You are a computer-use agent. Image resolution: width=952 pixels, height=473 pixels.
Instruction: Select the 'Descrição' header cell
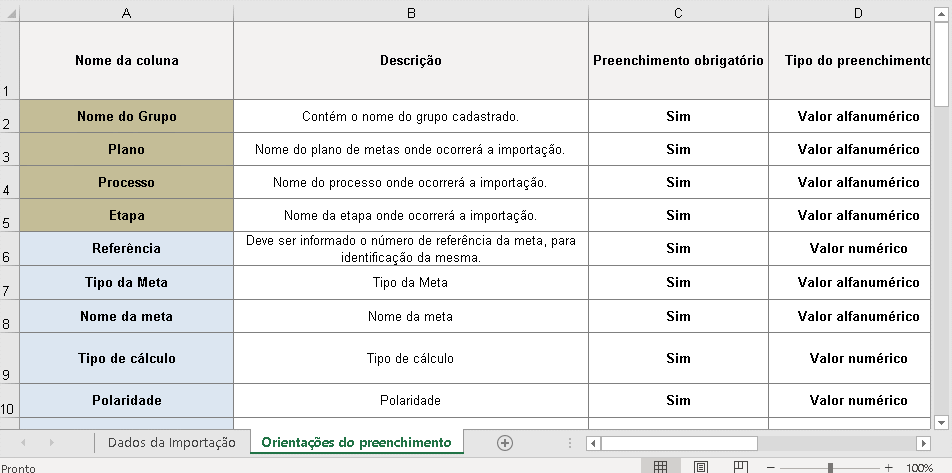coord(411,61)
